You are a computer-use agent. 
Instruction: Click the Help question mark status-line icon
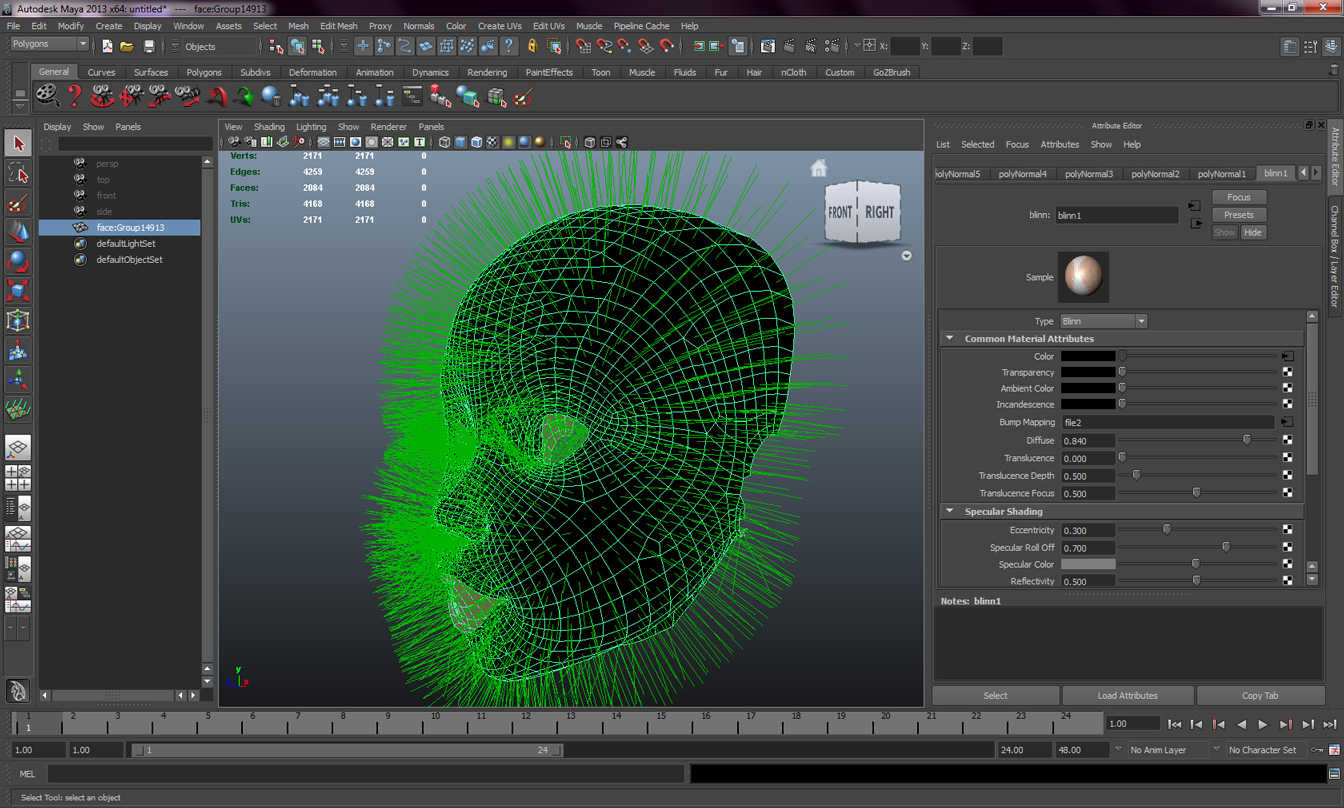509,46
